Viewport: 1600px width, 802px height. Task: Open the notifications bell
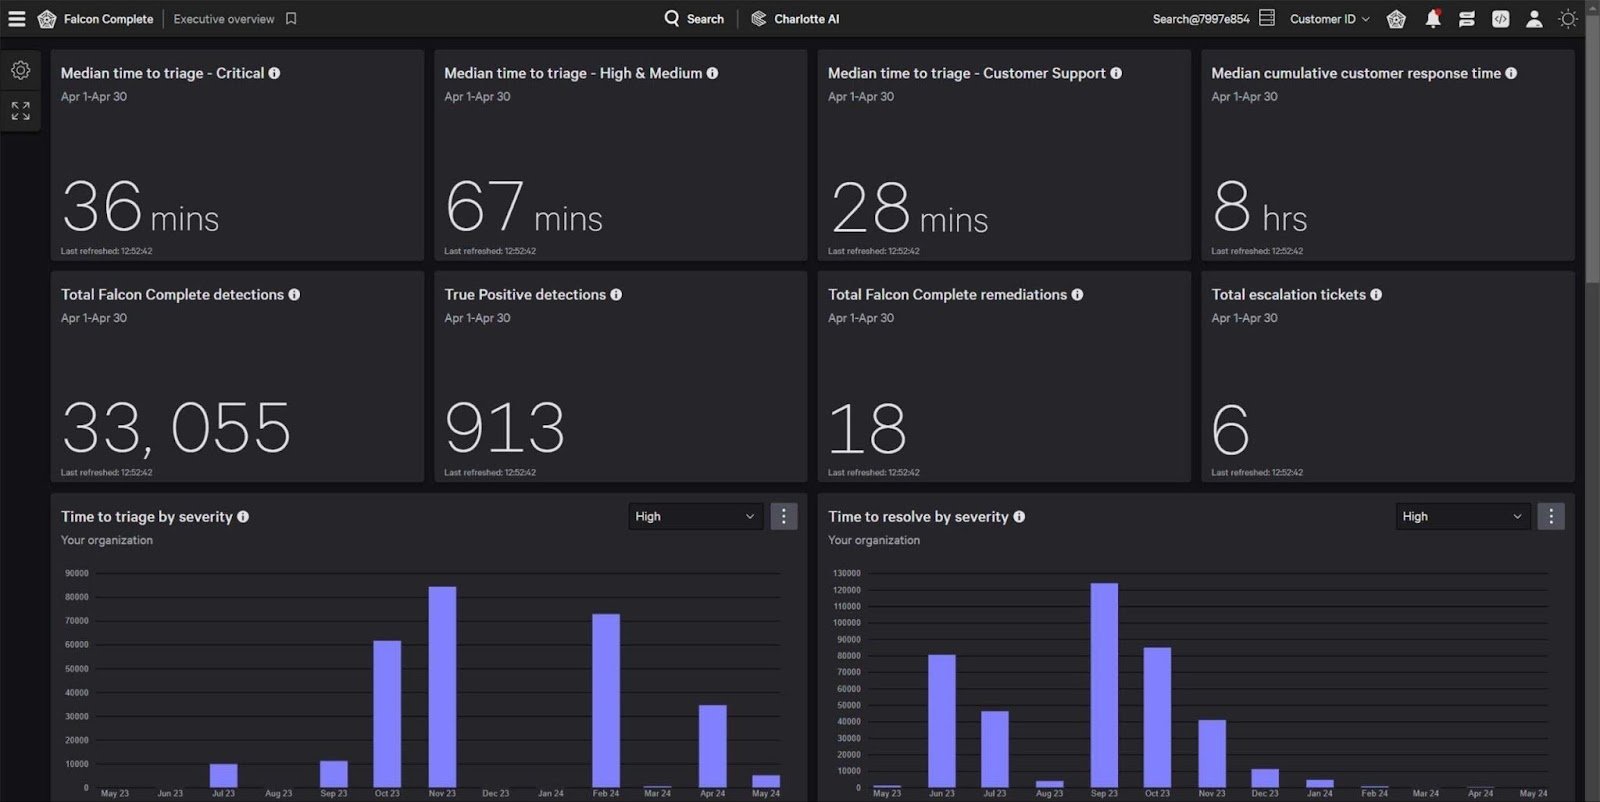tap(1432, 19)
